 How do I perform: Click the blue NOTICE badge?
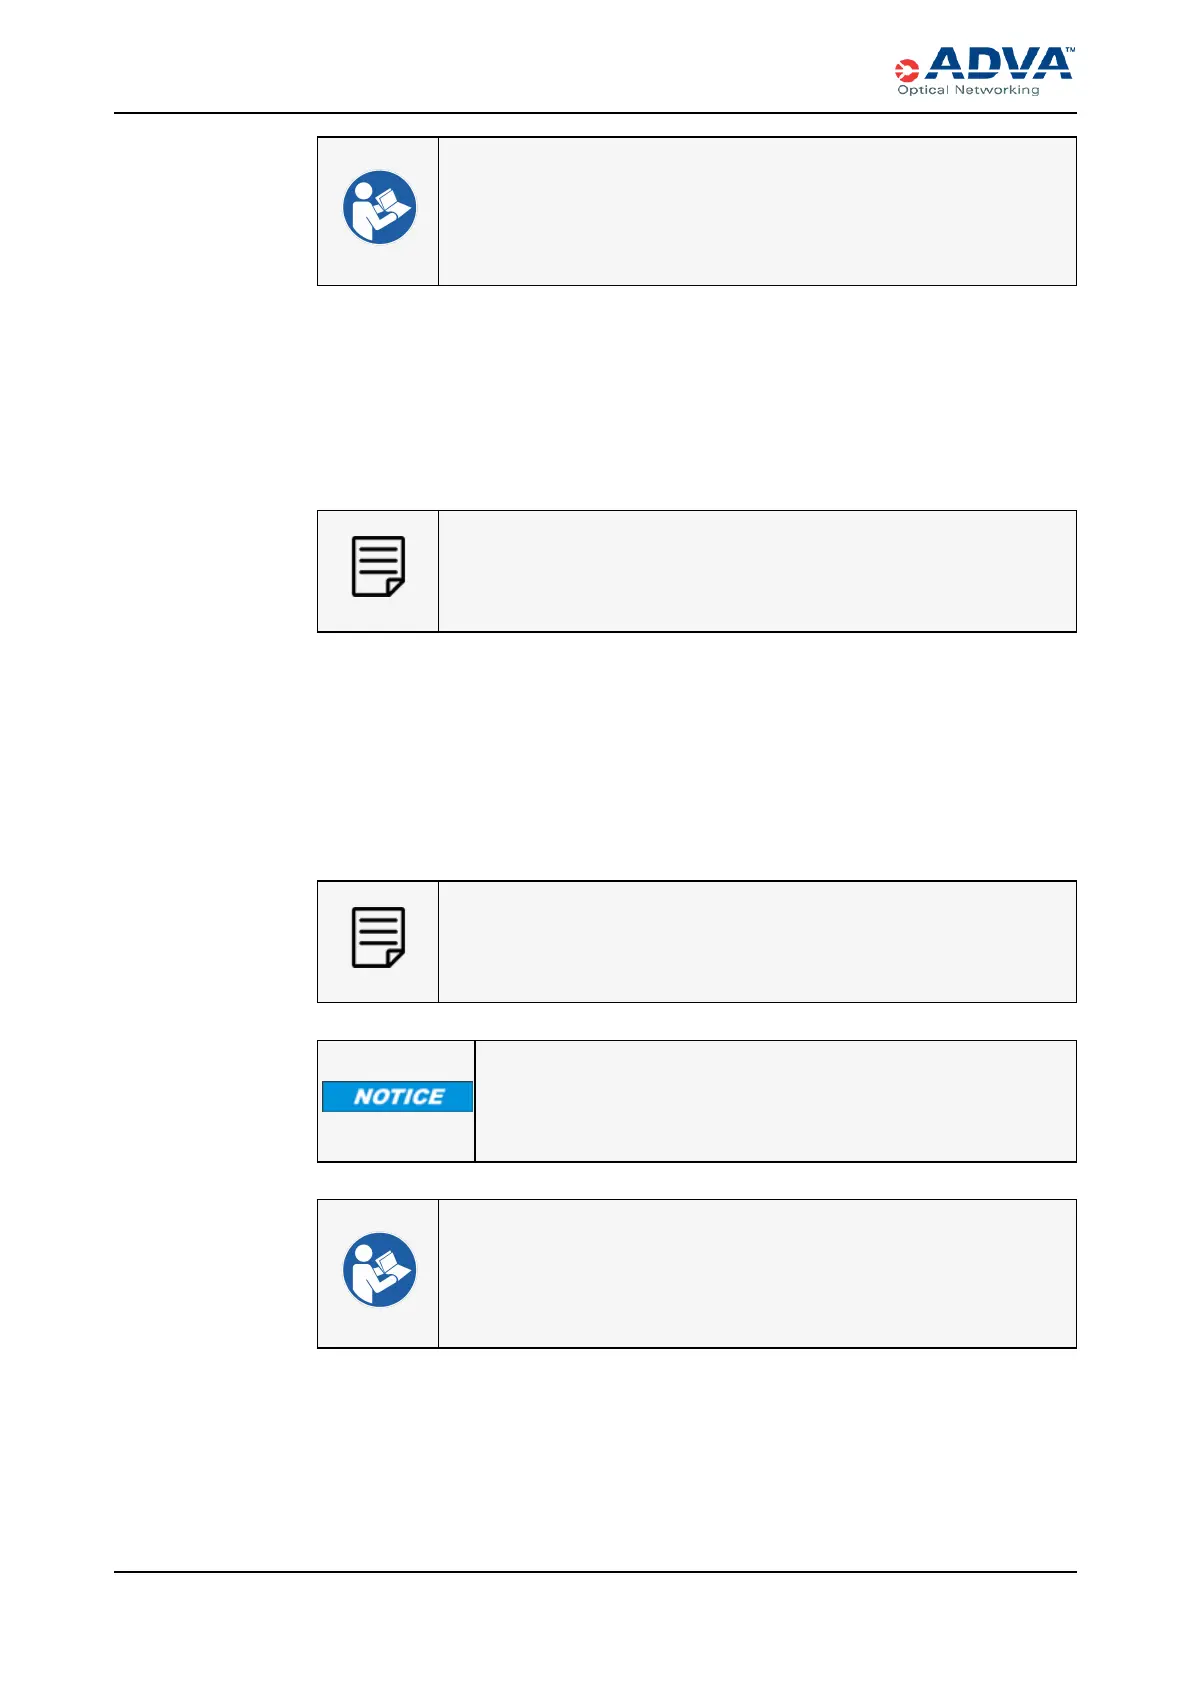(397, 1097)
